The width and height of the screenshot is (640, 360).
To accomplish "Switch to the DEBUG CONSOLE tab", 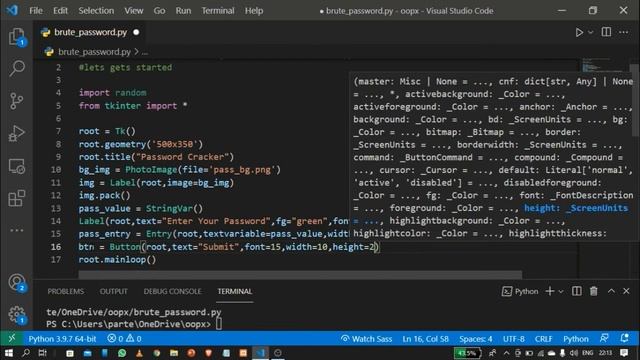I will [x=172, y=291].
